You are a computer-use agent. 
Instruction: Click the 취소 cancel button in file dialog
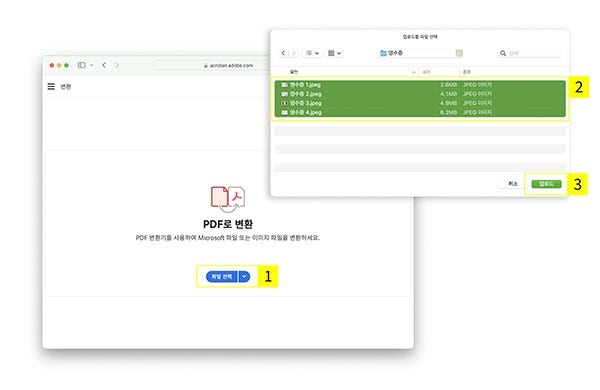(512, 184)
